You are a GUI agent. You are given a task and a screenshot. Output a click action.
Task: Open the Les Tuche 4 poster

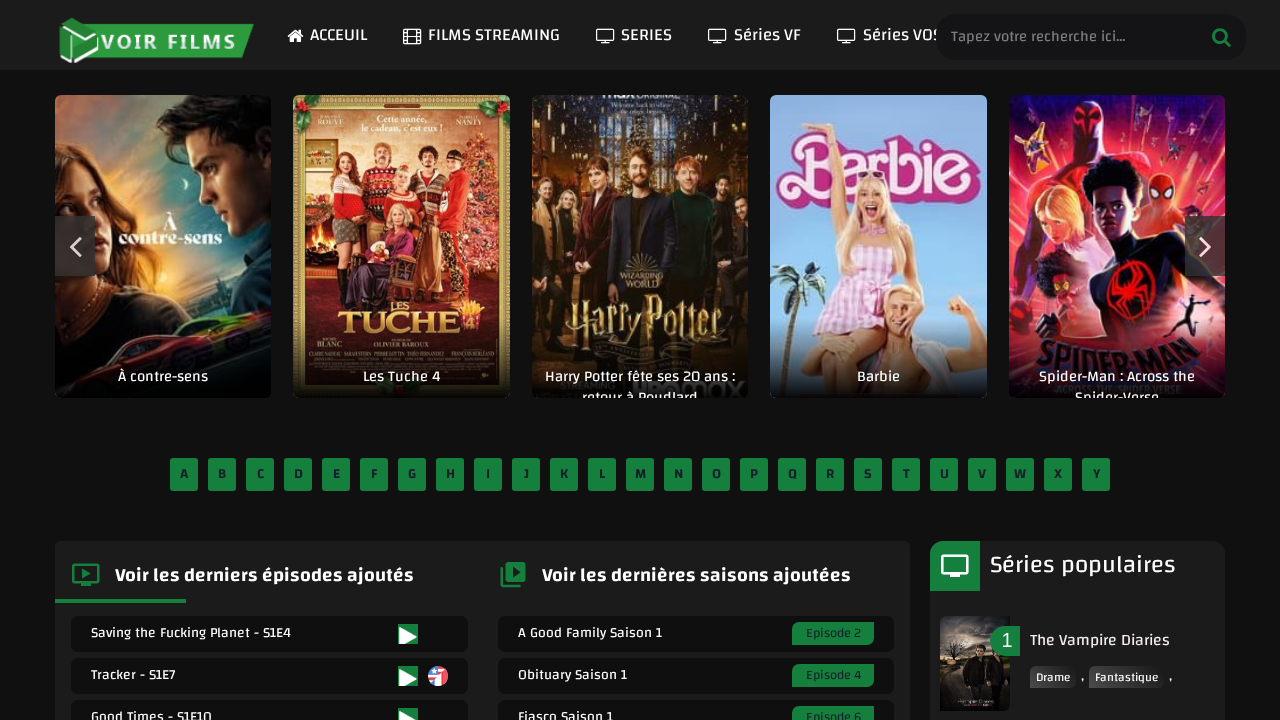pyautogui.click(x=401, y=246)
